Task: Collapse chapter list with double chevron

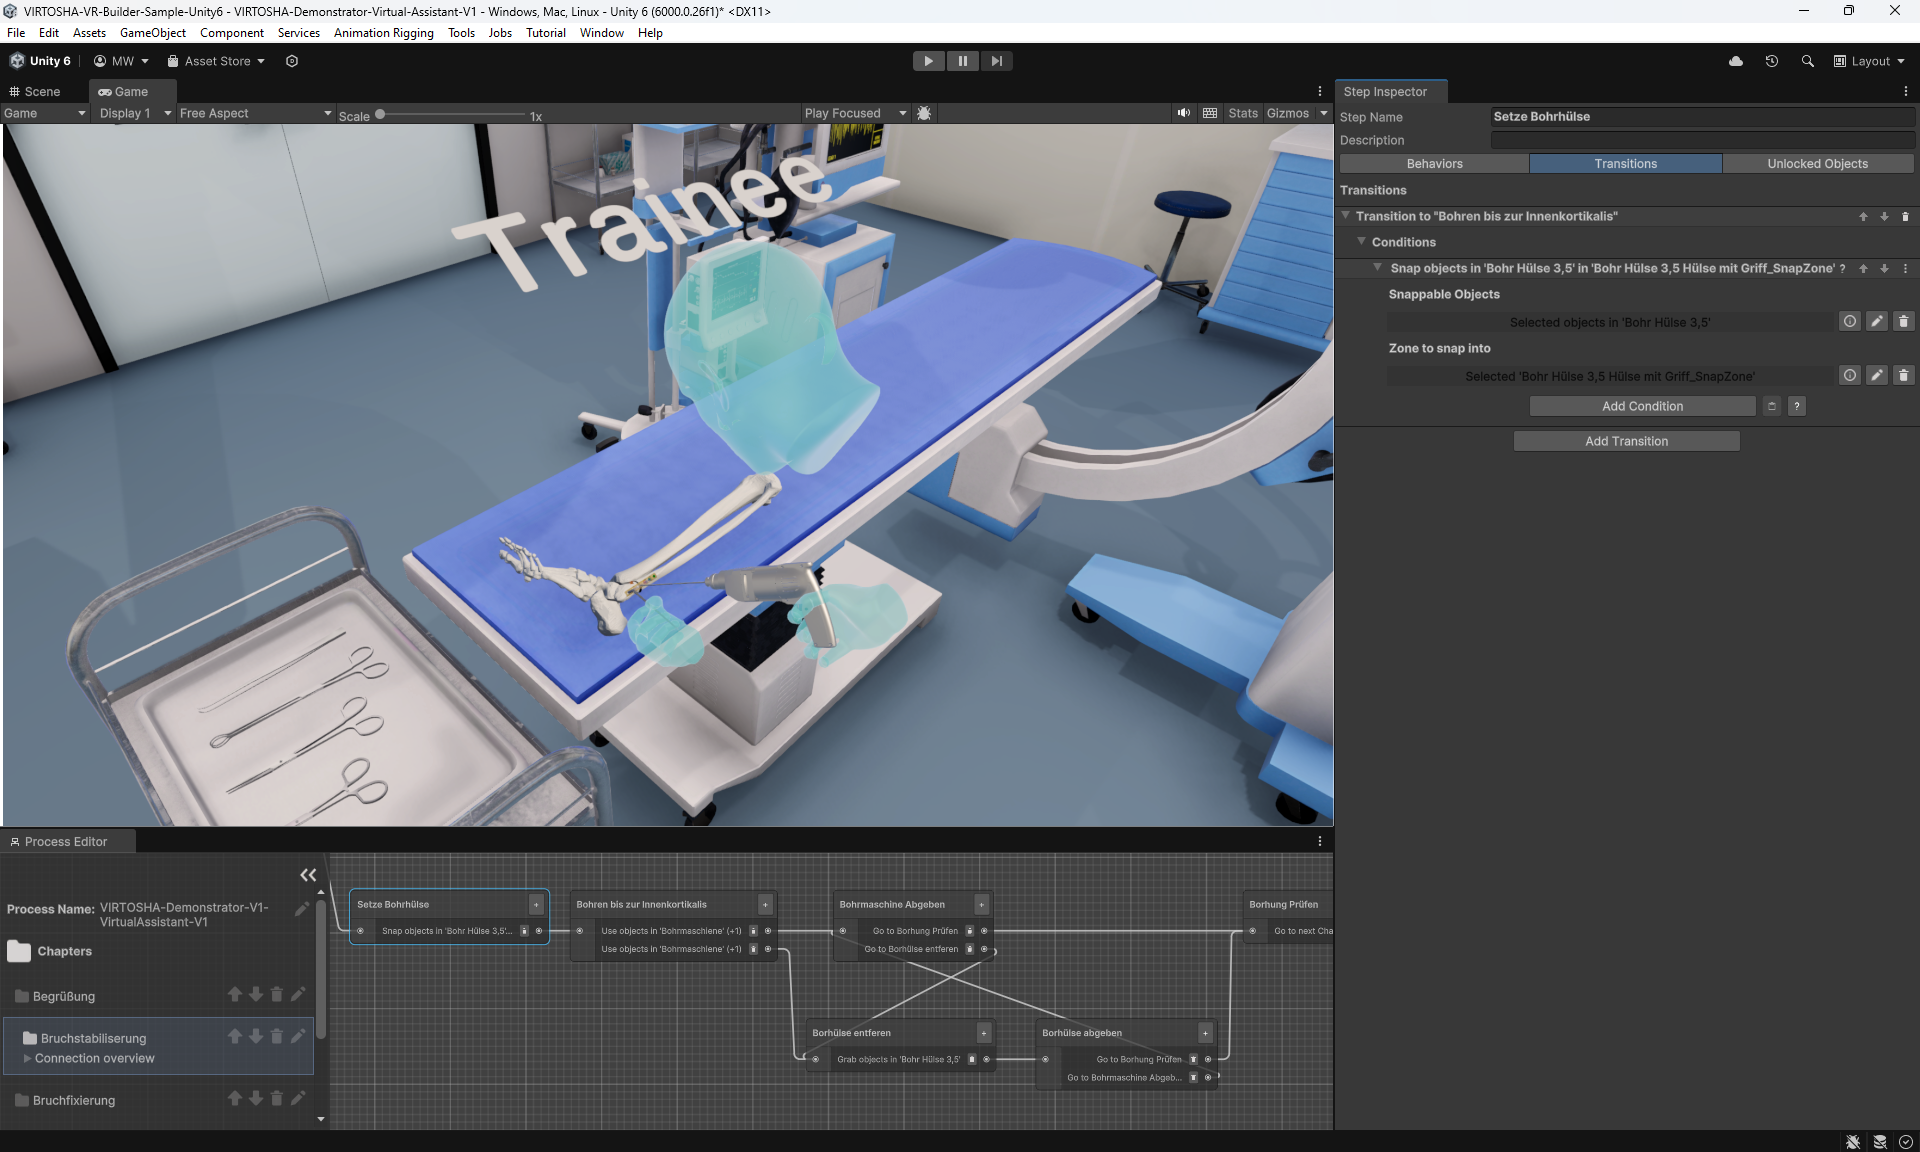Action: (x=308, y=875)
